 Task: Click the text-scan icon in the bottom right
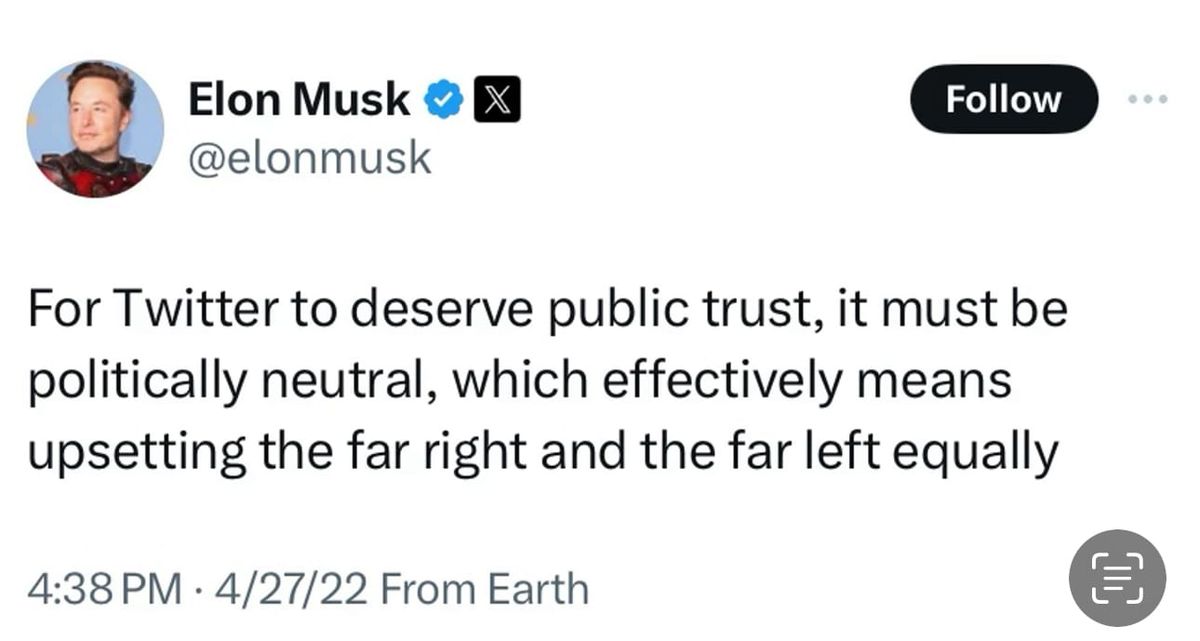[1119, 577]
